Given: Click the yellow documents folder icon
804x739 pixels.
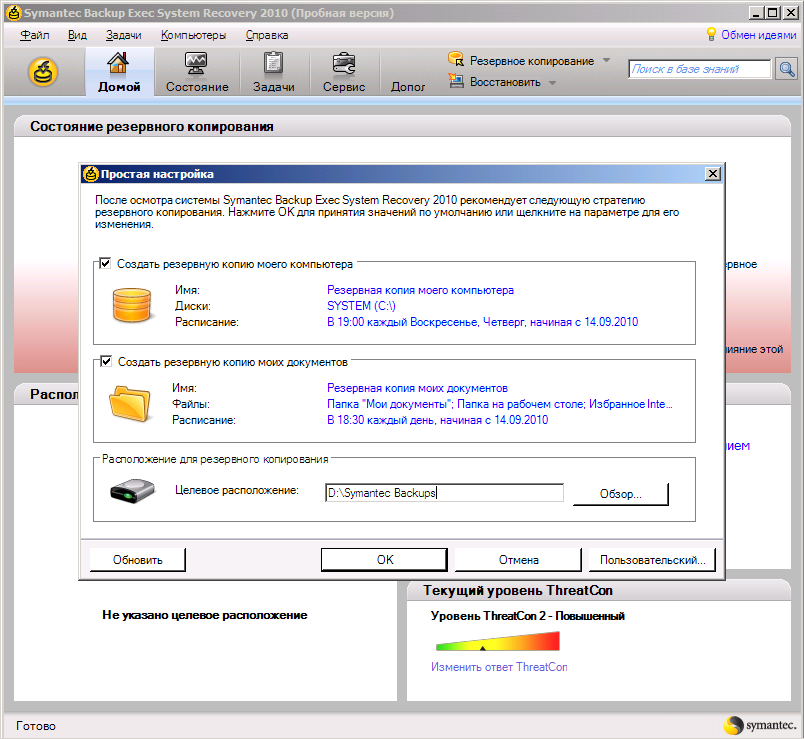Looking at the screenshot, I should pyautogui.click(x=130, y=404).
